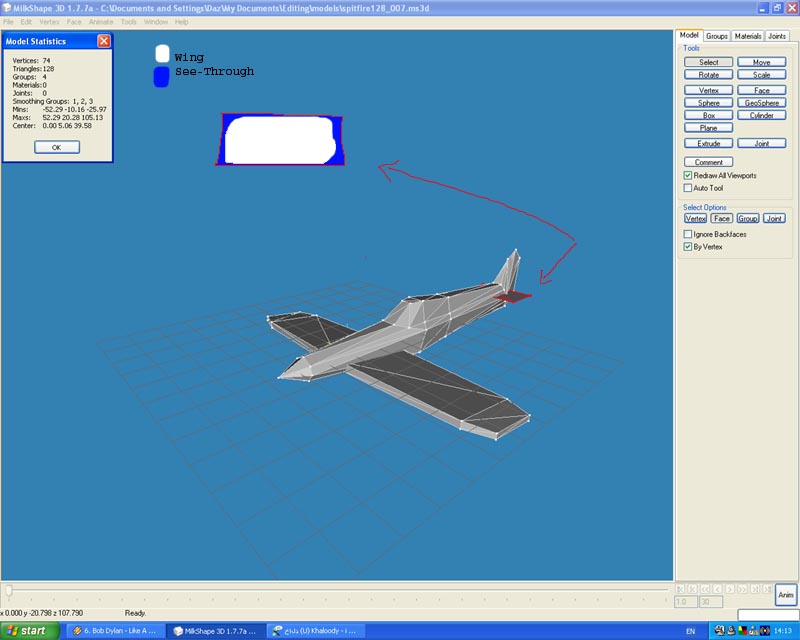This screenshot has height=640, width=800.
Task: Disable the By Vertex checkbox
Action: point(687,246)
